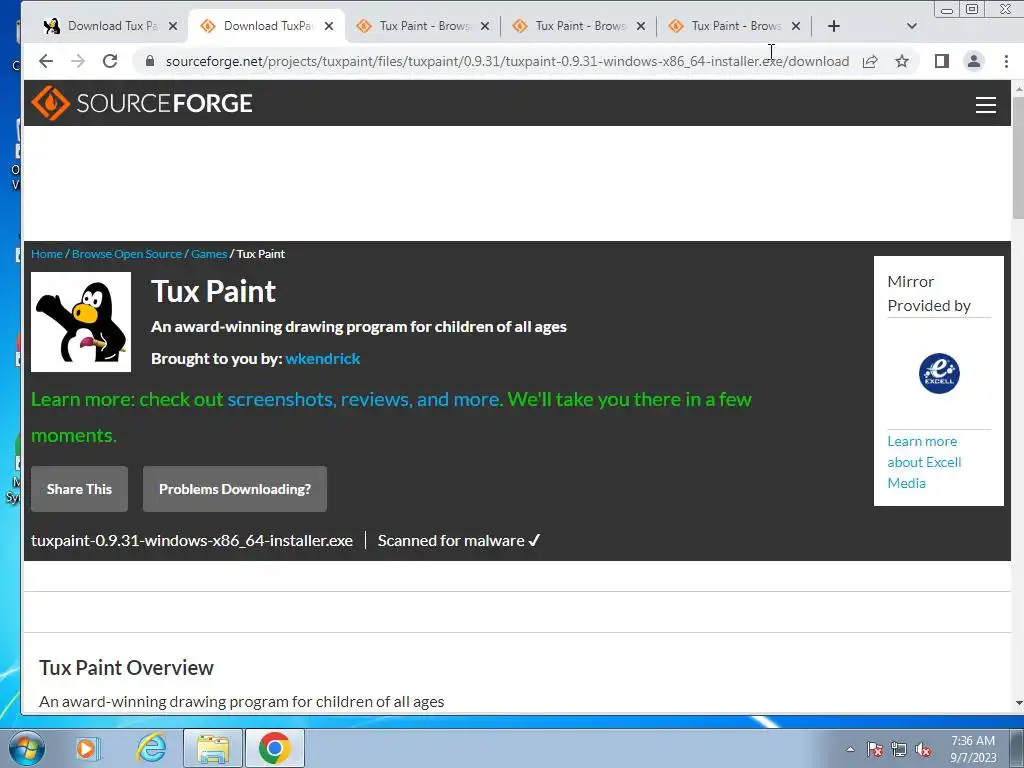The height and width of the screenshot is (768, 1024).
Task: Follow the Home breadcrumb link
Action: pyautogui.click(x=46, y=254)
